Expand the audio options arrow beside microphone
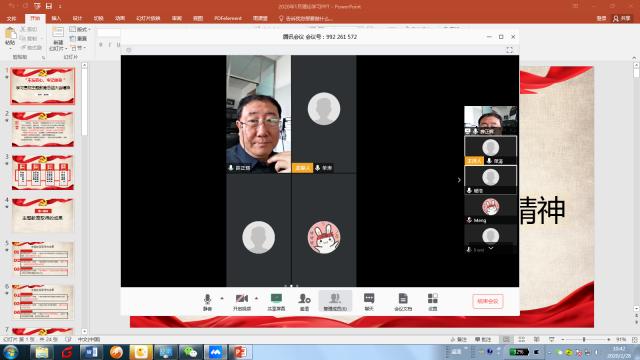This screenshot has width=640, height=360. 222,298
